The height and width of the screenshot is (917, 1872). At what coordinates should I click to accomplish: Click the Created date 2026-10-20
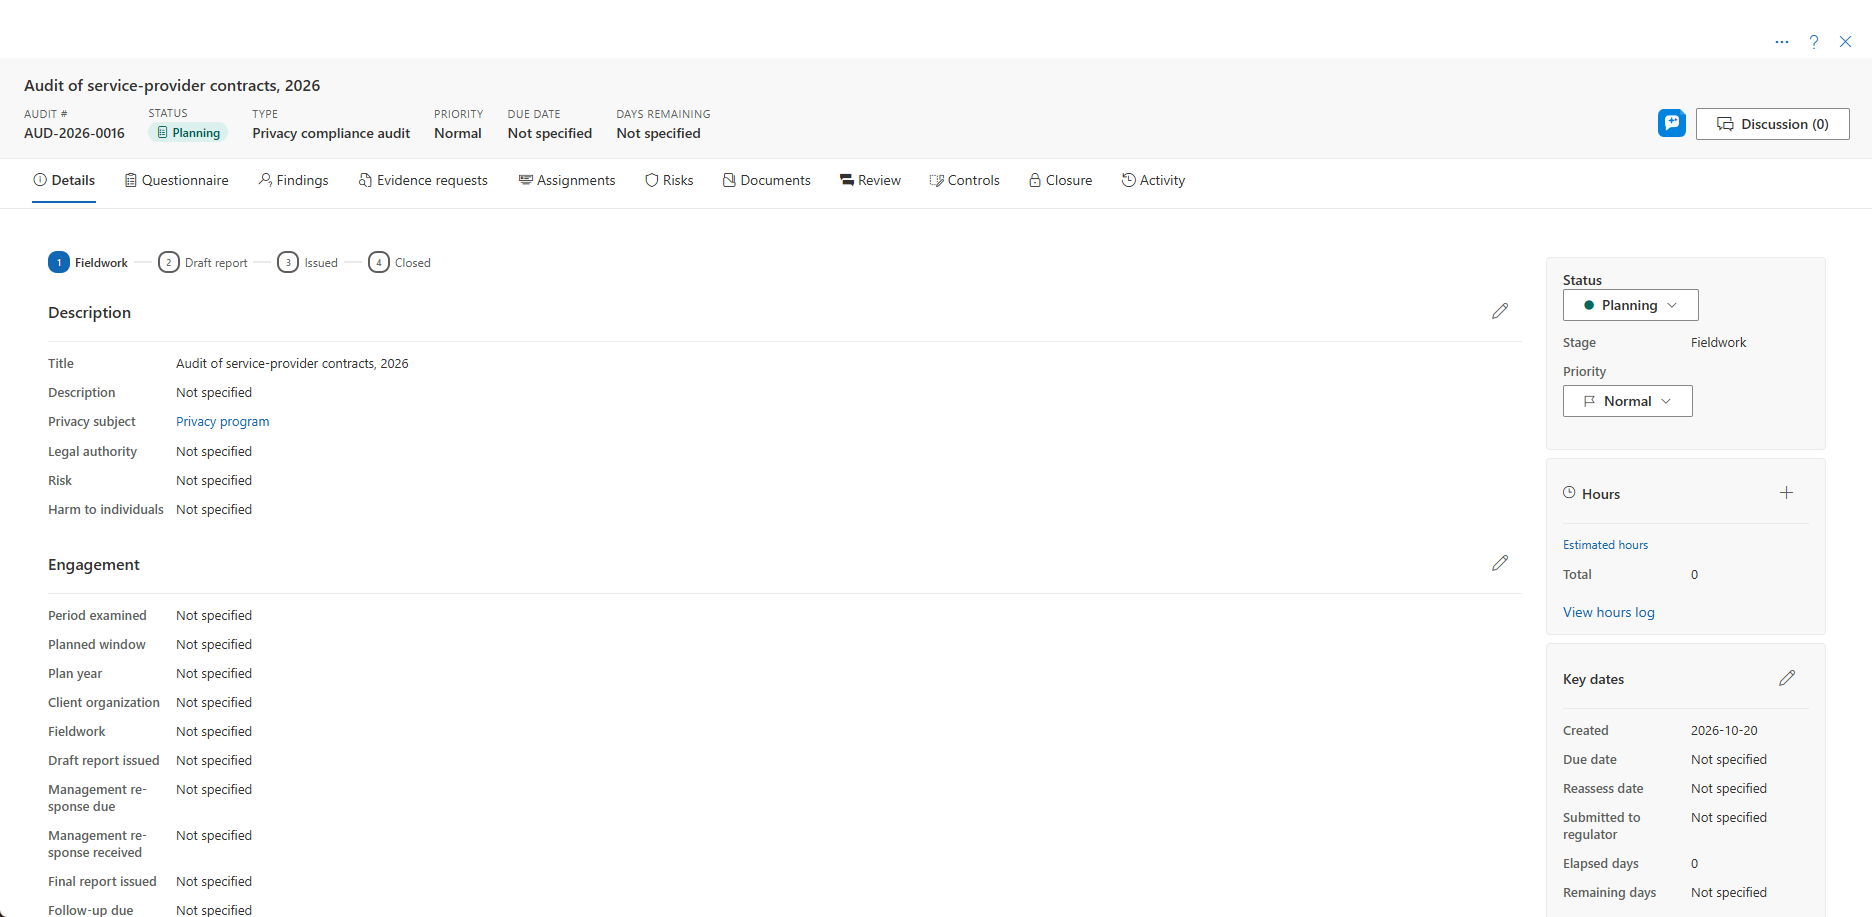tap(1724, 731)
